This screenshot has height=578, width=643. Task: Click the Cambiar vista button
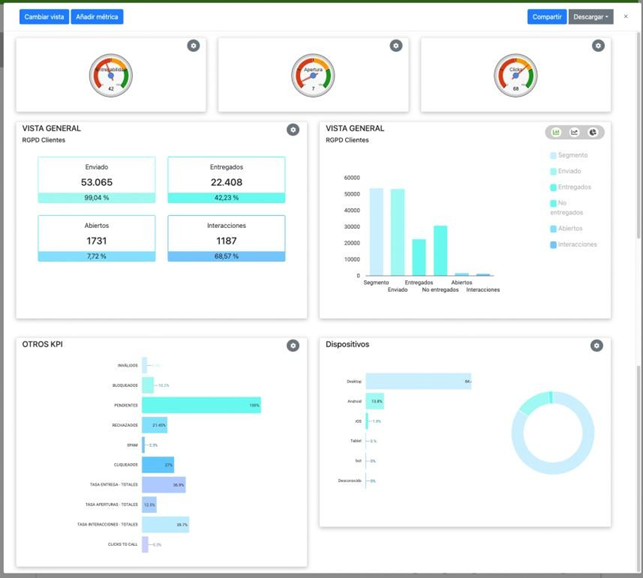(44, 17)
